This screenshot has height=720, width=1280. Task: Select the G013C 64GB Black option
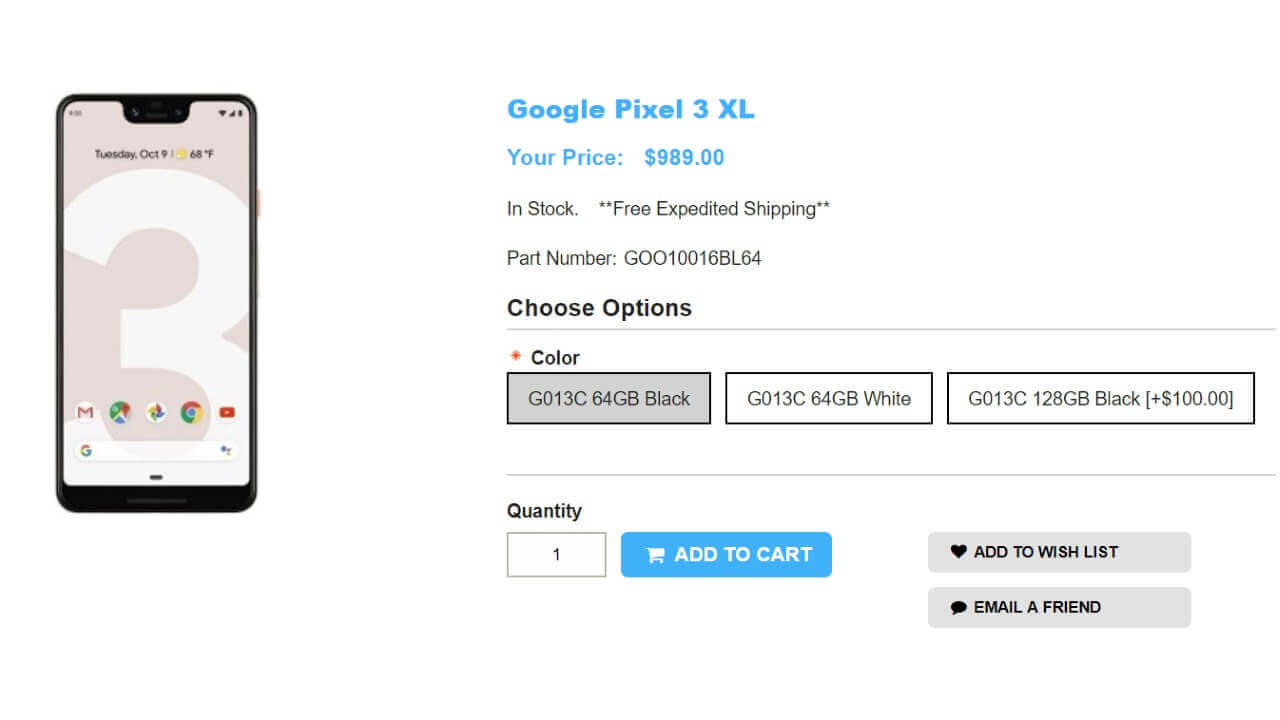coord(608,398)
